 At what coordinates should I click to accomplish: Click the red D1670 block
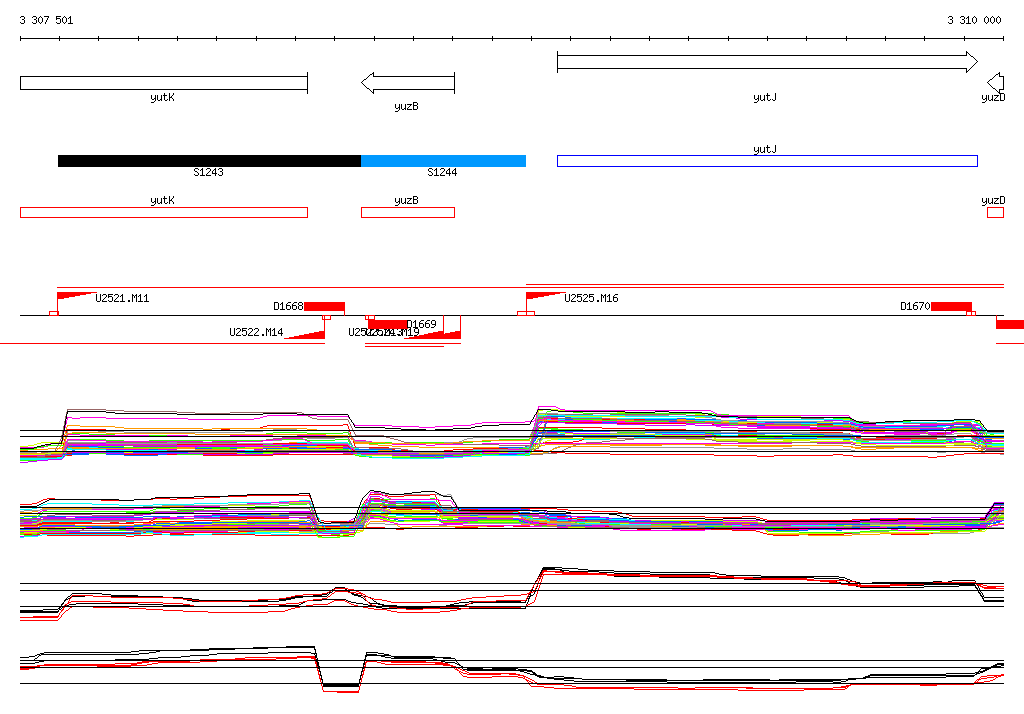[952, 306]
